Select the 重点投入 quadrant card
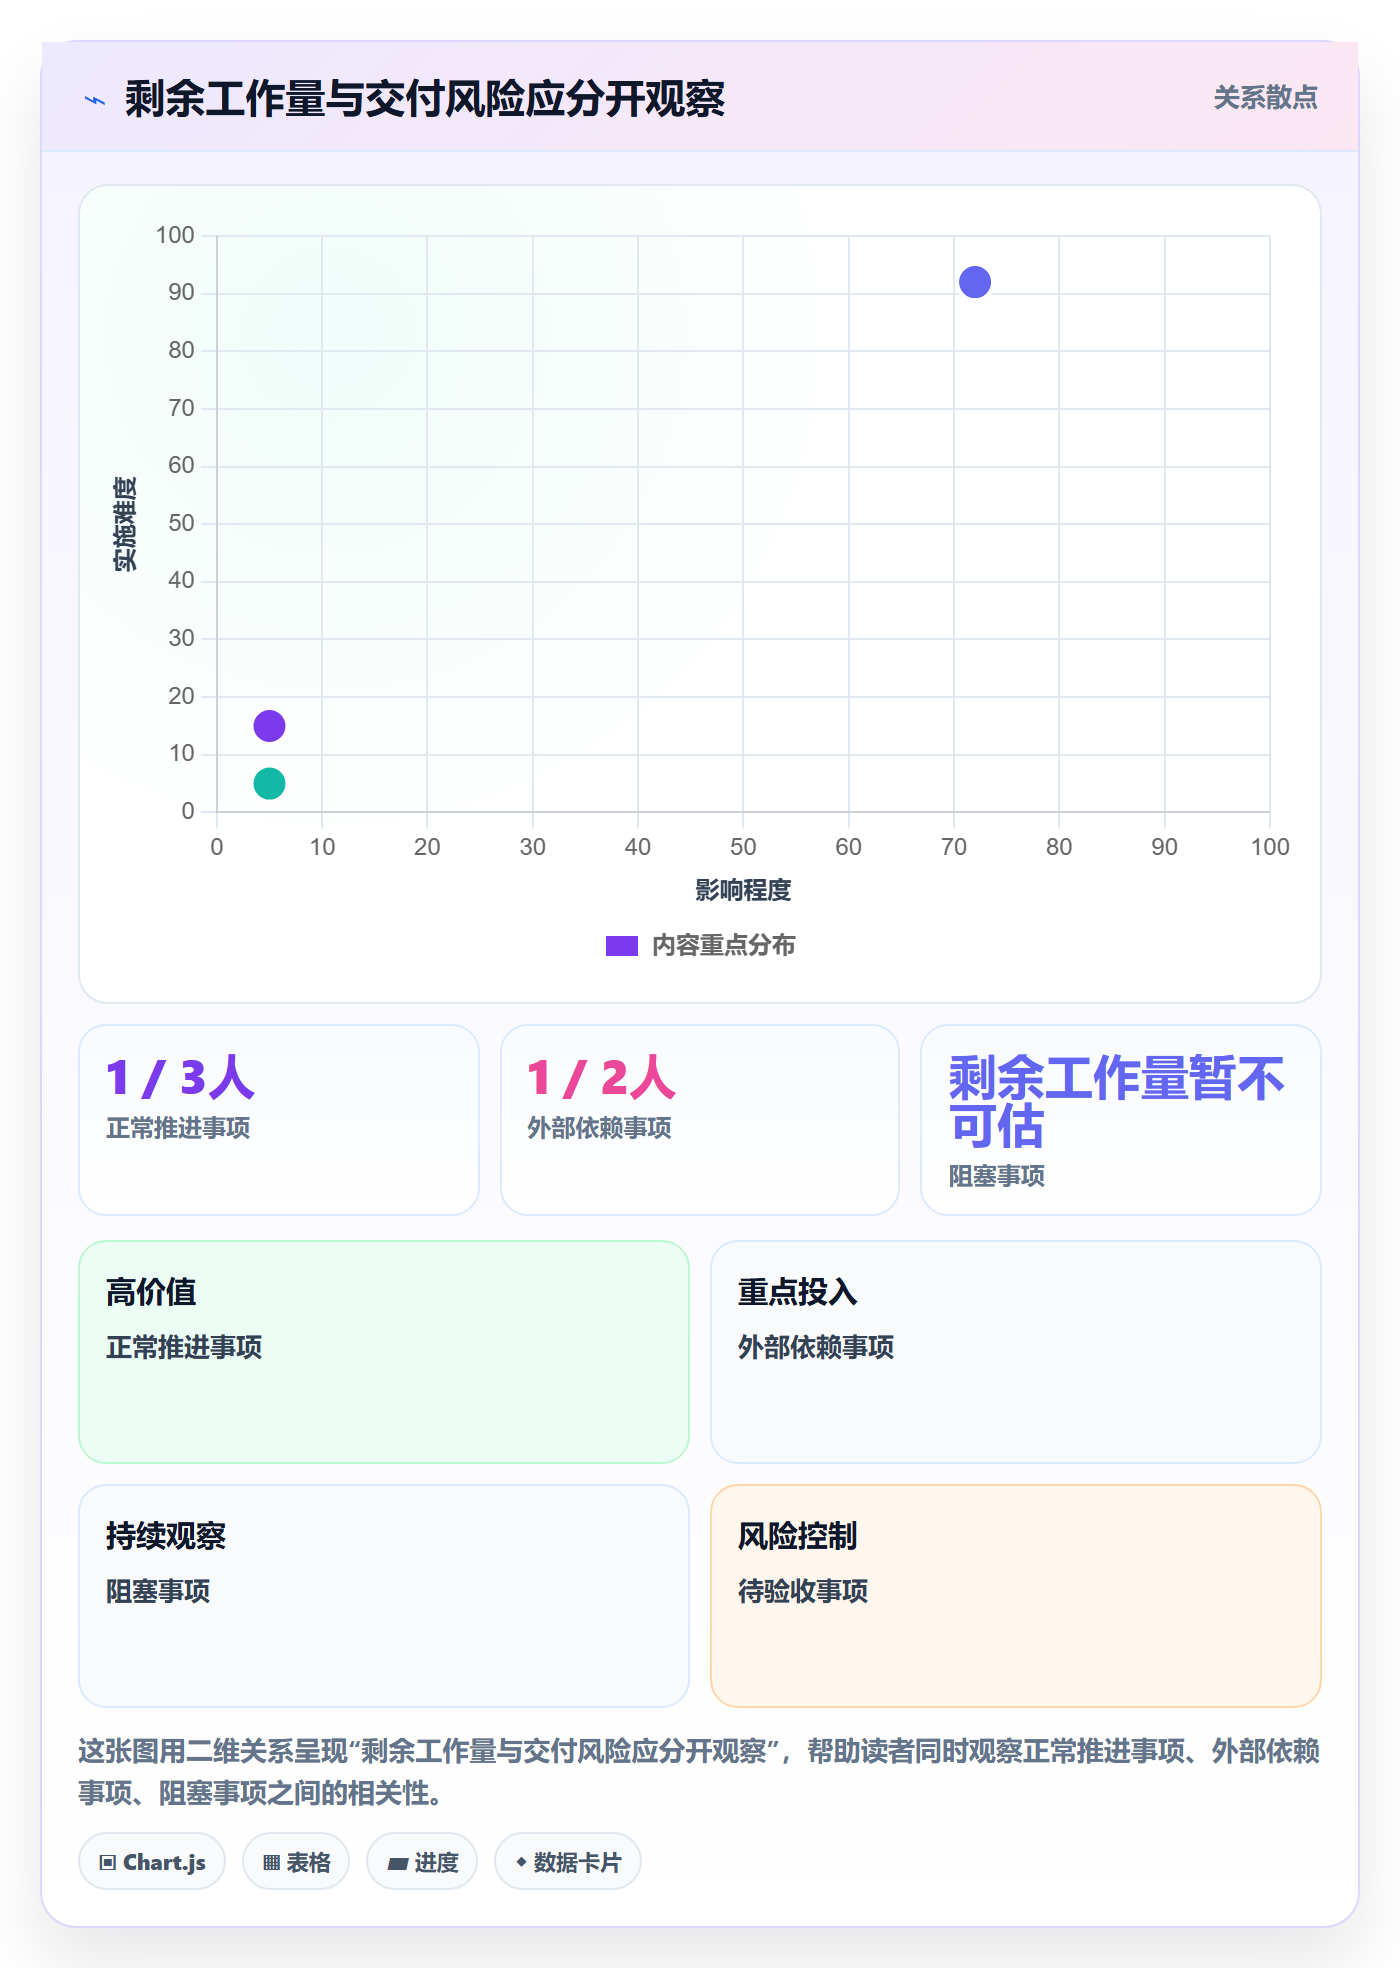This screenshot has height=1968, width=1400. 1016,1352
